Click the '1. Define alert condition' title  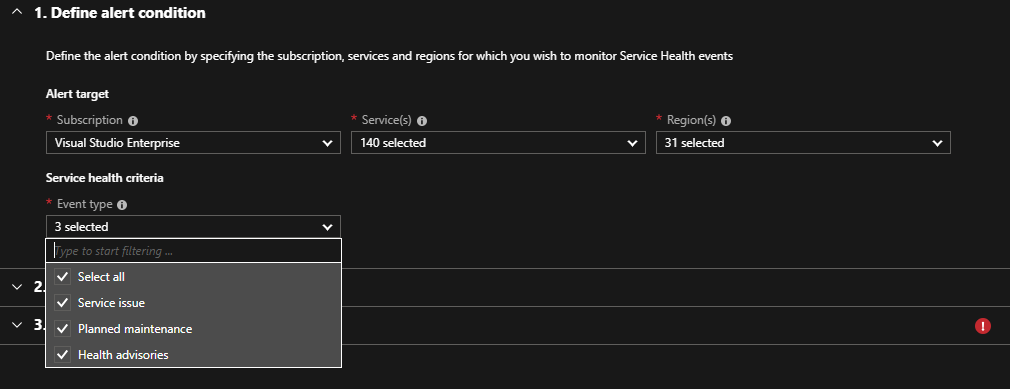point(120,12)
